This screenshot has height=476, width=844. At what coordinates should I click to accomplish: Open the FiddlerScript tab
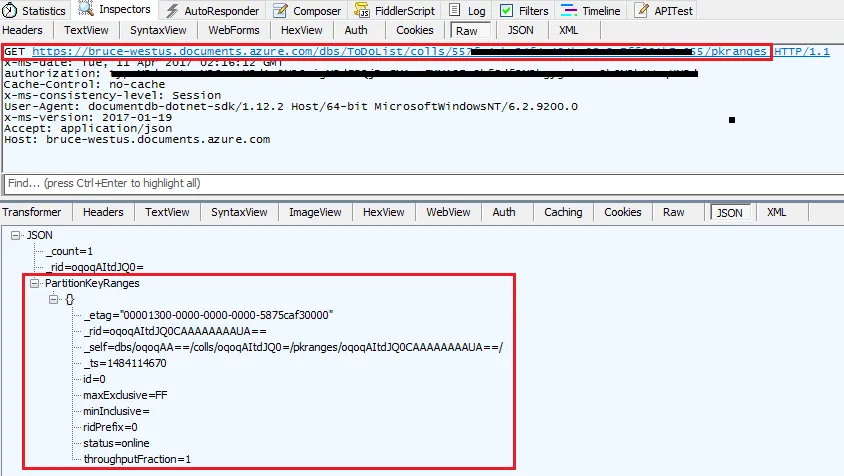tap(395, 10)
